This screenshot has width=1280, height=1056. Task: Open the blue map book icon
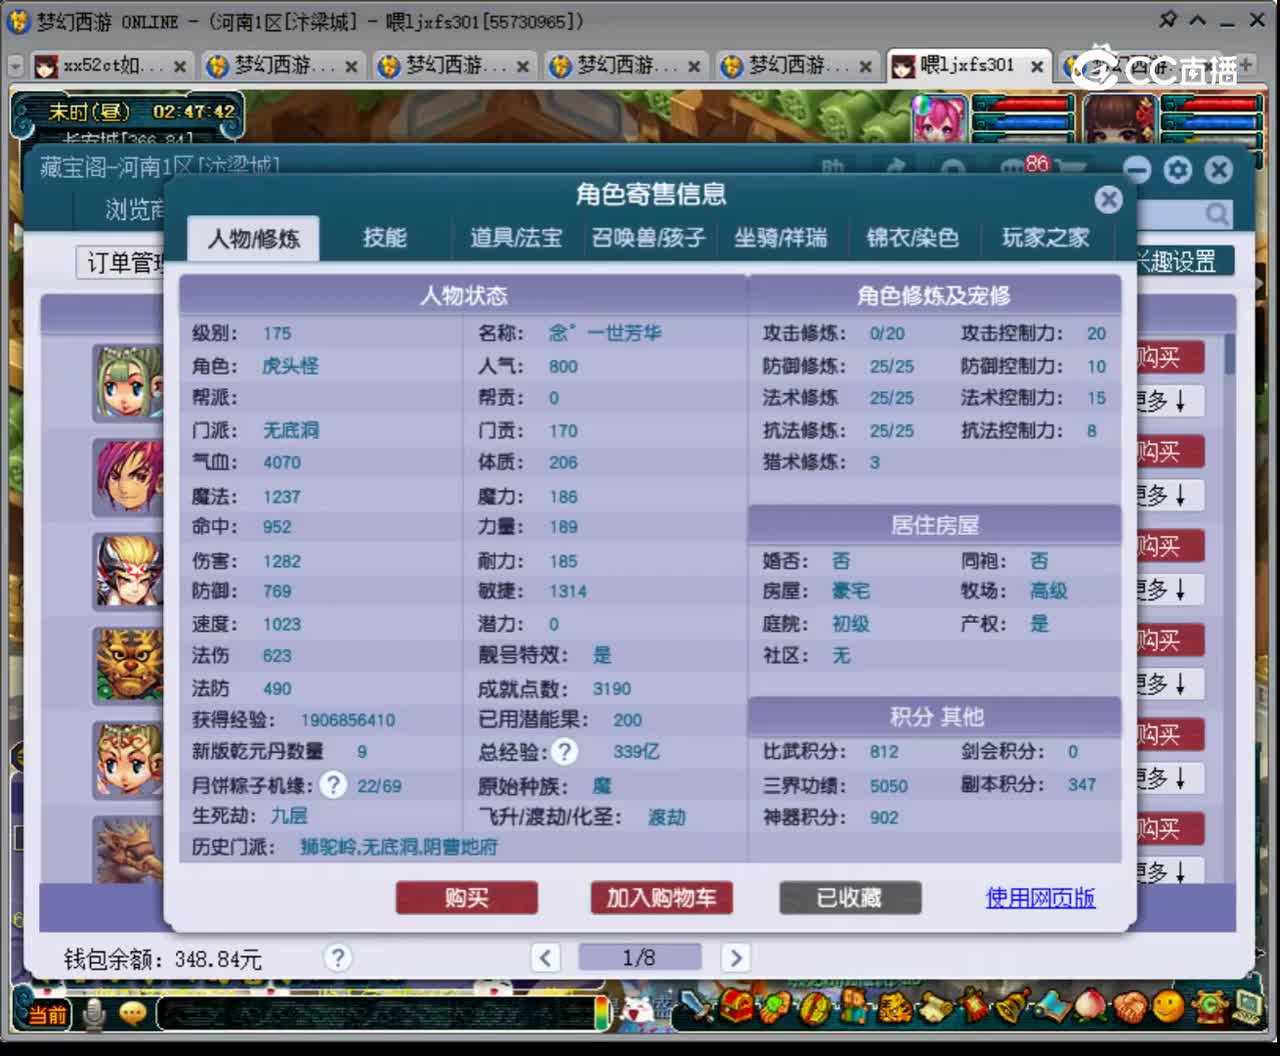click(x=1052, y=1006)
